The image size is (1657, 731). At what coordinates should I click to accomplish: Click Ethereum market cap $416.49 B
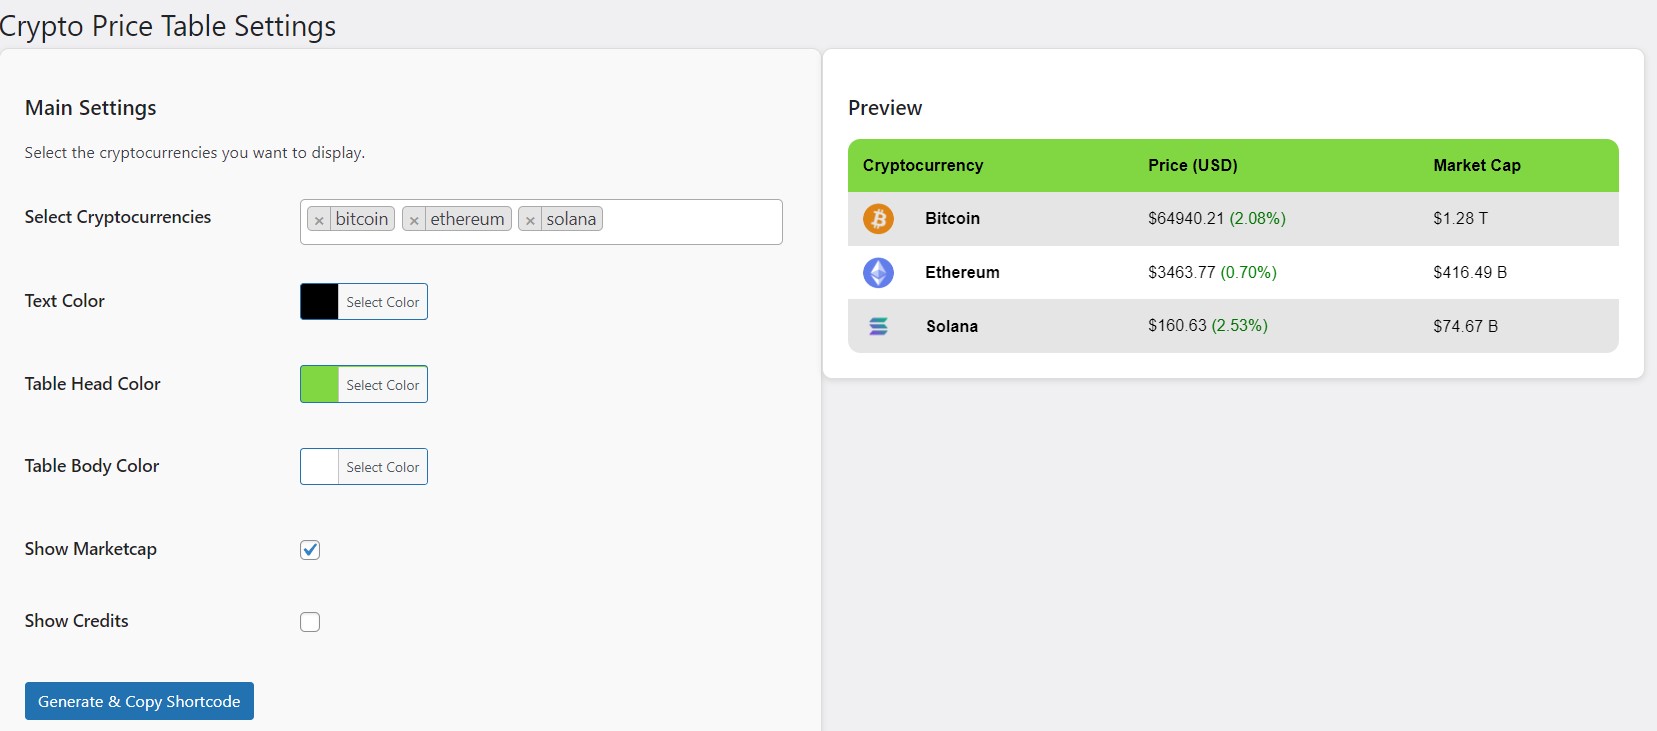[1470, 272]
